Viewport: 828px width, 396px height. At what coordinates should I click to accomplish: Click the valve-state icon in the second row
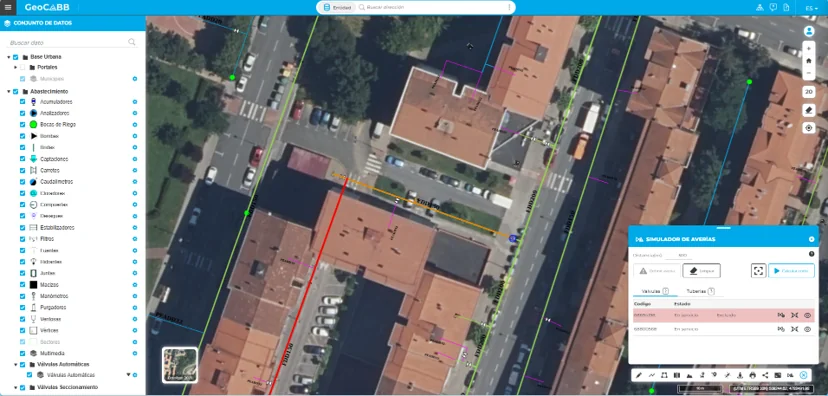781,329
